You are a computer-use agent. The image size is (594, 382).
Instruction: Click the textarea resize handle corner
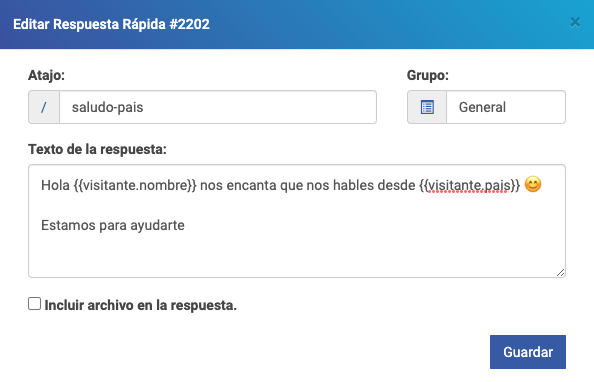point(561,272)
